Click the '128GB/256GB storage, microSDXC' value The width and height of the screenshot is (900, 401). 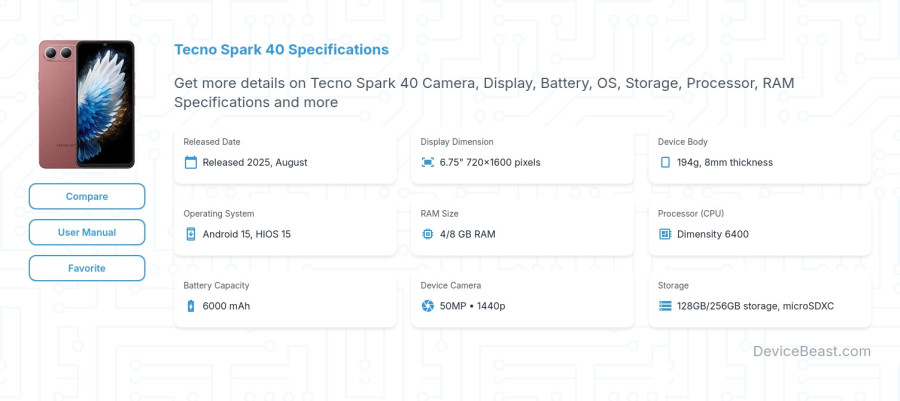click(x=755, y=306)
